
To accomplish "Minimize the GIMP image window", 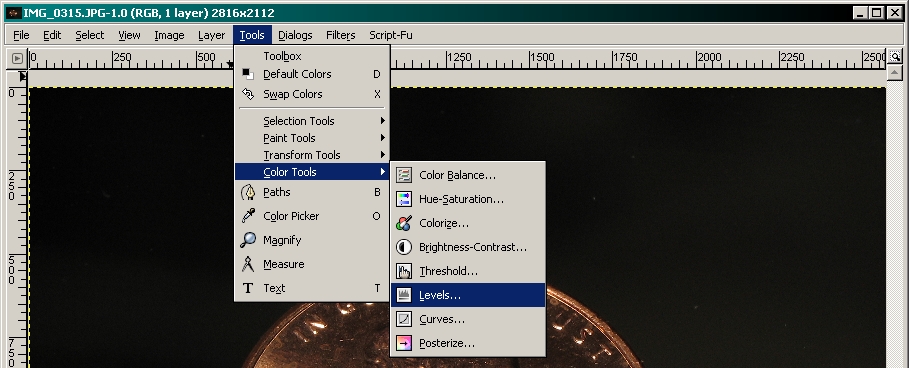I will coord(861,13).
